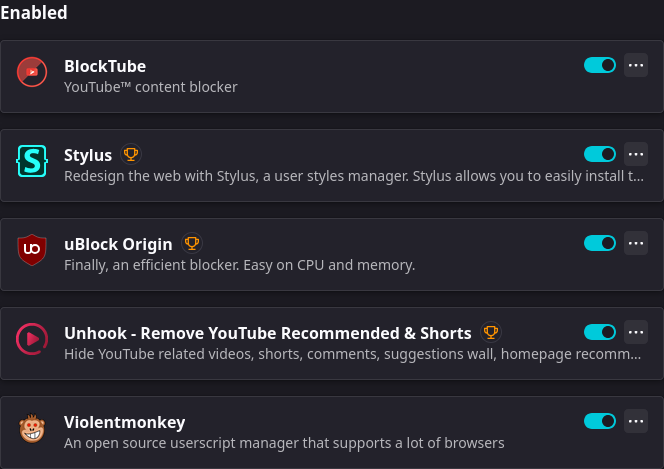Screen dimensions: 664x469
Task: Click the Unhook extension icon
Action: pyautogui.click(x=32, y=339)
